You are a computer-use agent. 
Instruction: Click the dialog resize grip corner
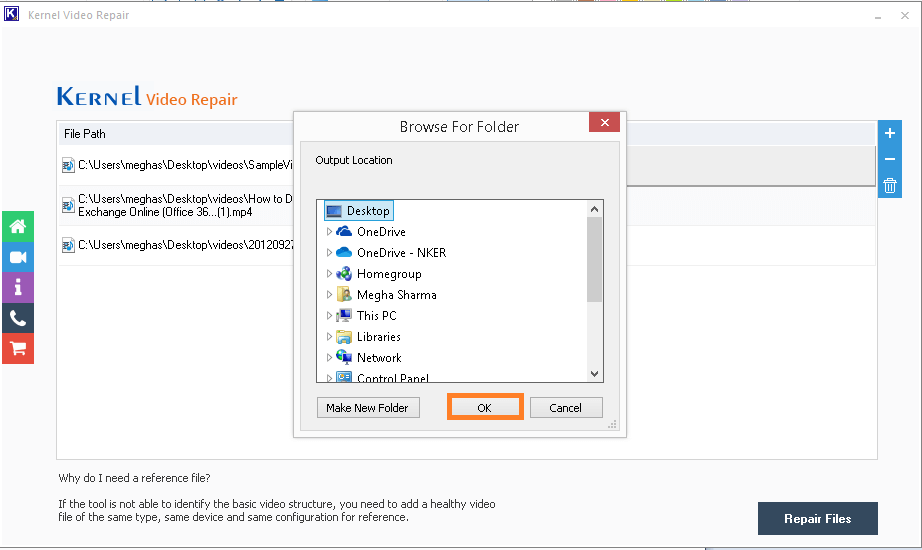coord(612,424)
